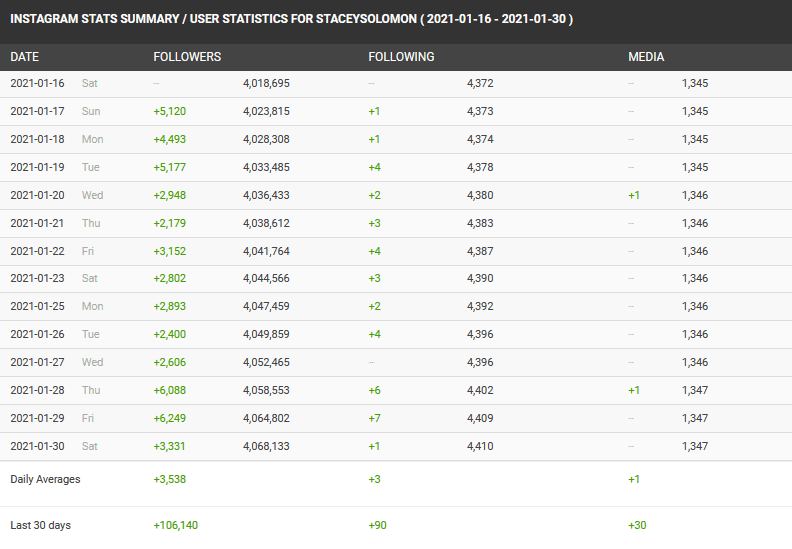Click date 2021-01-23
Viewport: 792px width, 549px height.
[37, 278]
